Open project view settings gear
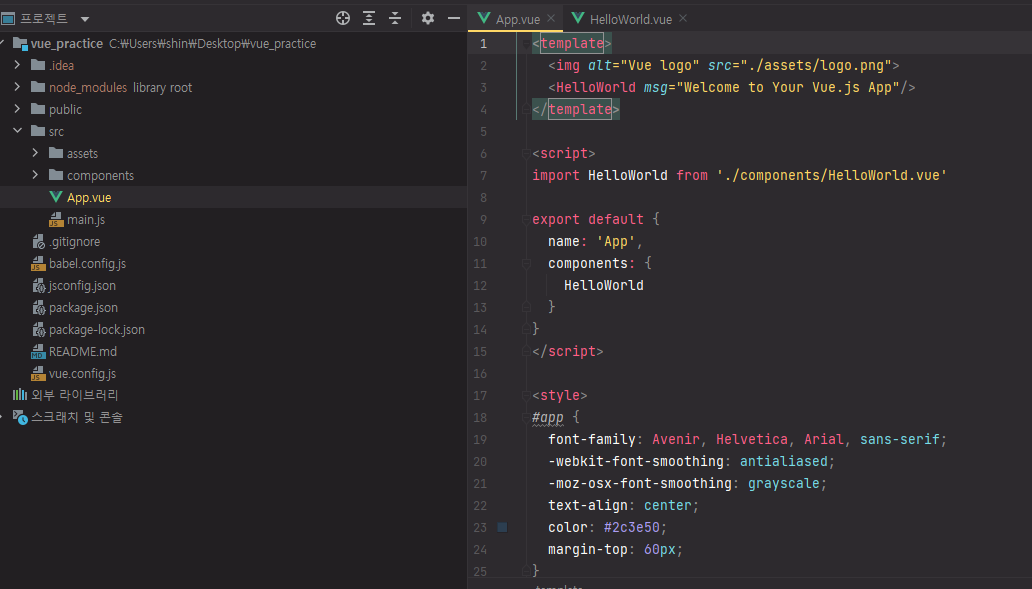 (x=428, y=18)
